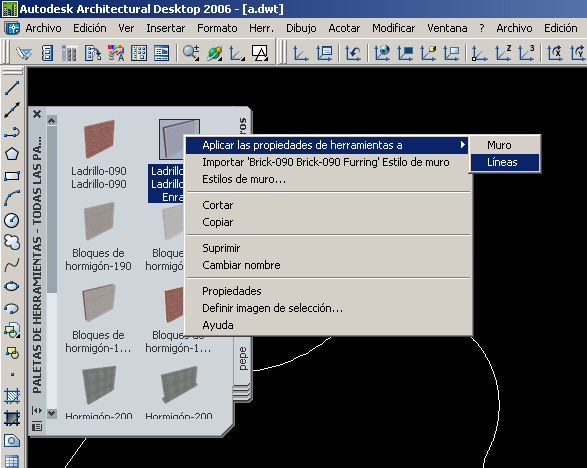
Task: Click the Face UCS icon
Action: pyautogui.click(x=428, y=53)
